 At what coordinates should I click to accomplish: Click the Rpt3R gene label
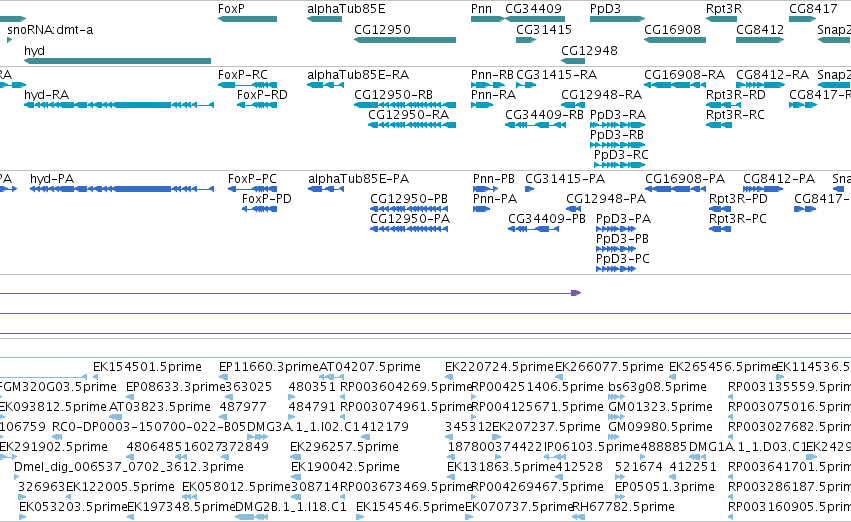(x=724, y=9)
